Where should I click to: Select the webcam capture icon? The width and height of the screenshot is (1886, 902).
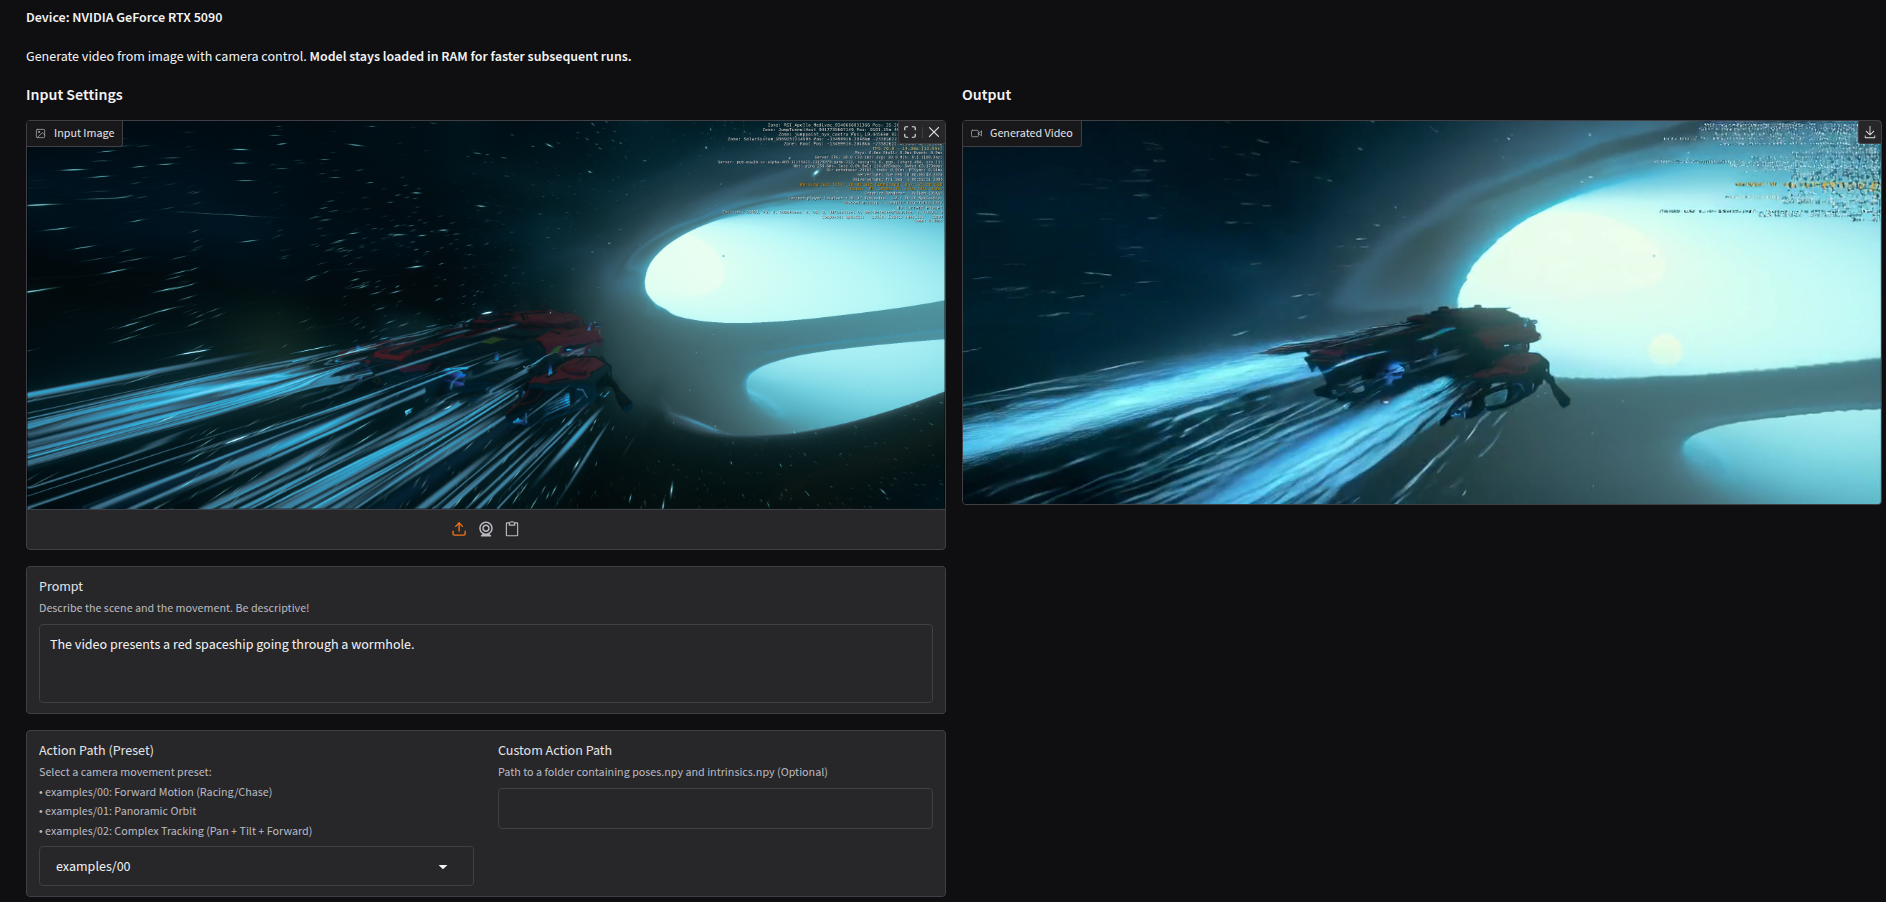[x=486, y=529]
